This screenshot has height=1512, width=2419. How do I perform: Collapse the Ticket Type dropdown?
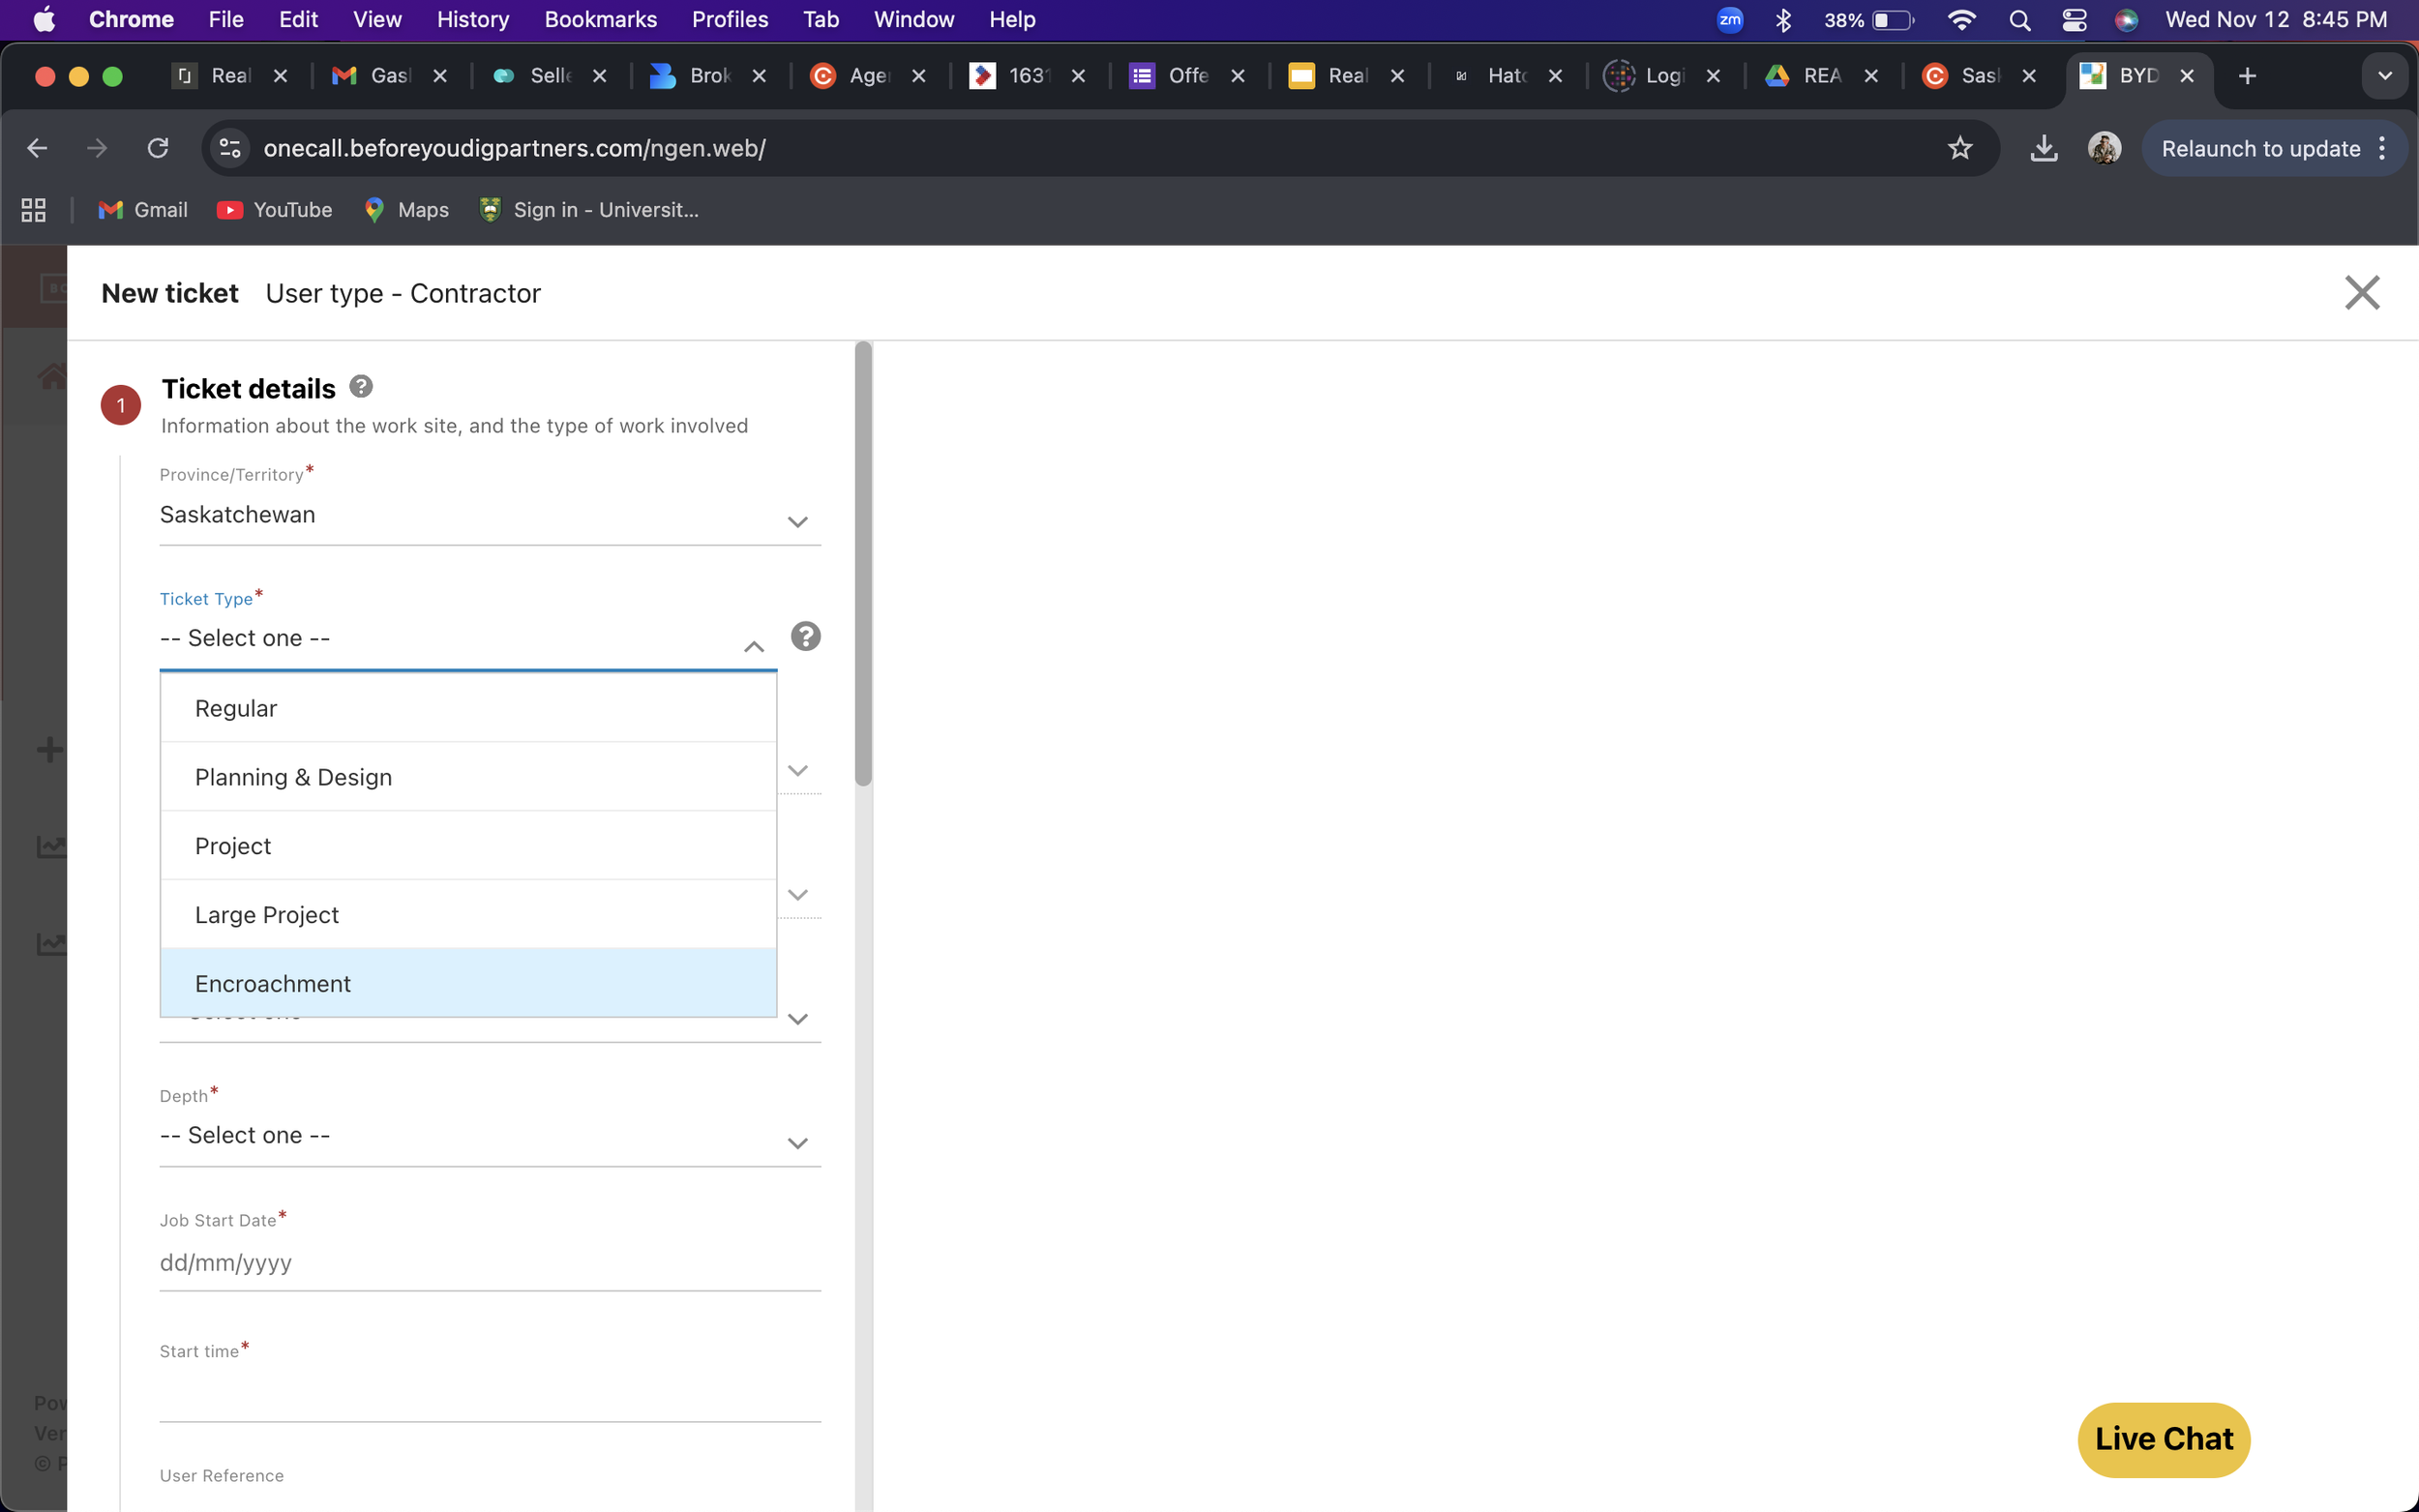click(753, 646)
